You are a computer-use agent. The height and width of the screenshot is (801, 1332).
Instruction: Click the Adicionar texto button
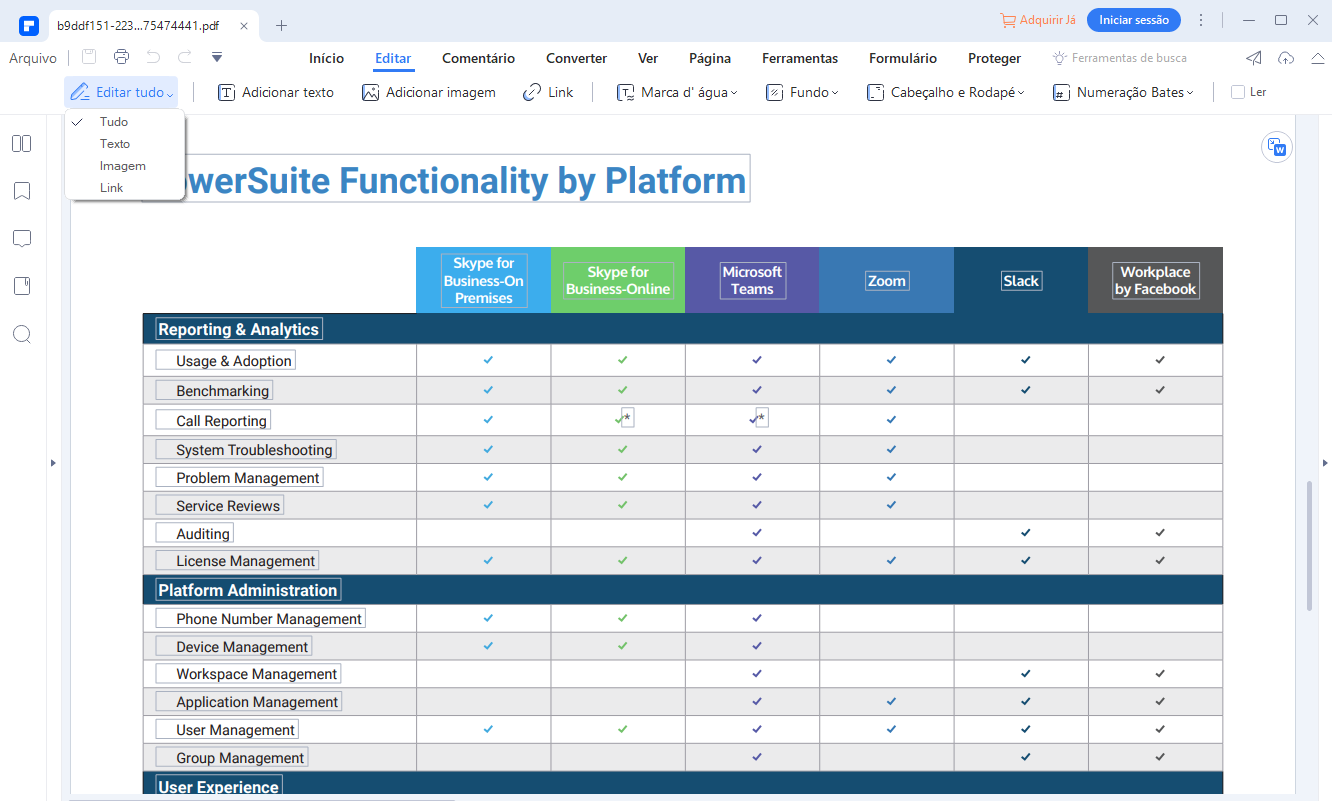[276, 92]
